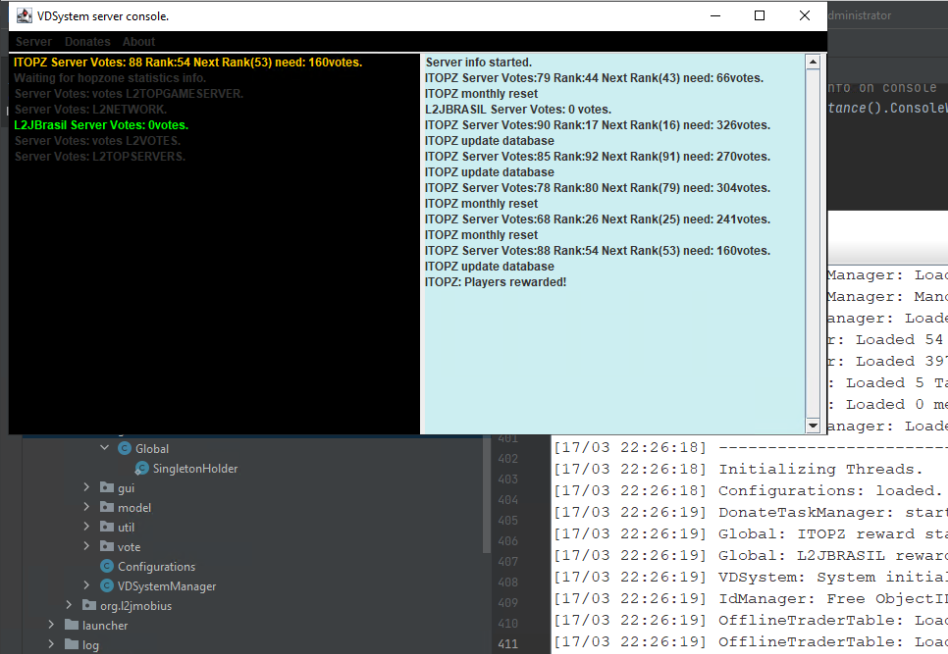Viewport: 948px width, 654px height.
Task: Open the Server menu
Action: coord(34,42)
